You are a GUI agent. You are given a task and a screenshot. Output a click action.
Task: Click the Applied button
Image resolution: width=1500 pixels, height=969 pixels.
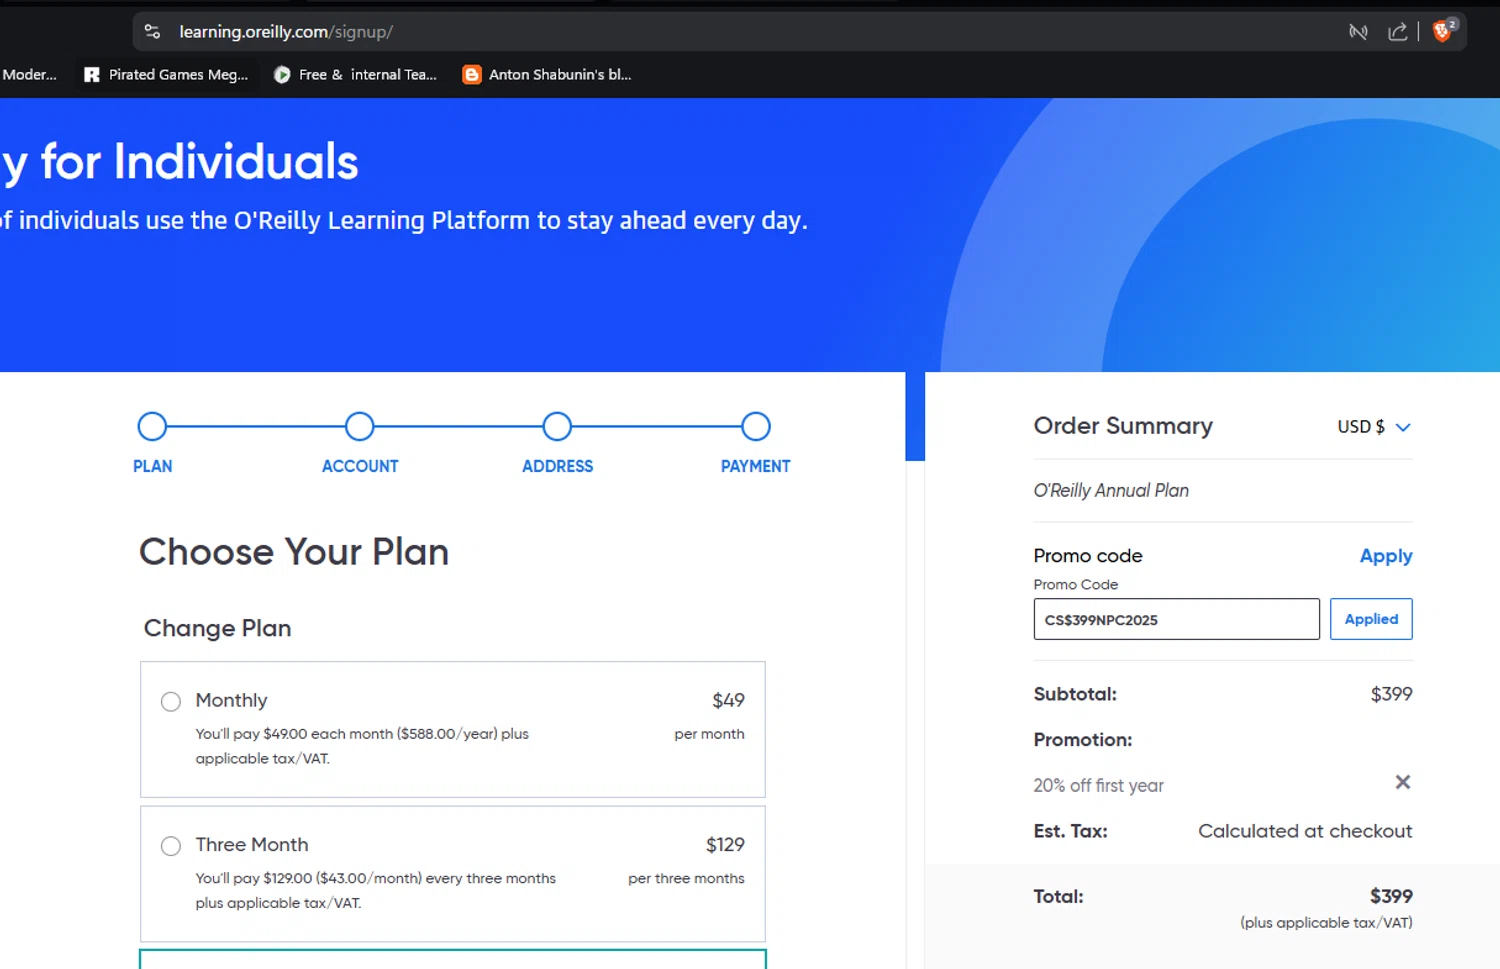click(1371, 619)
